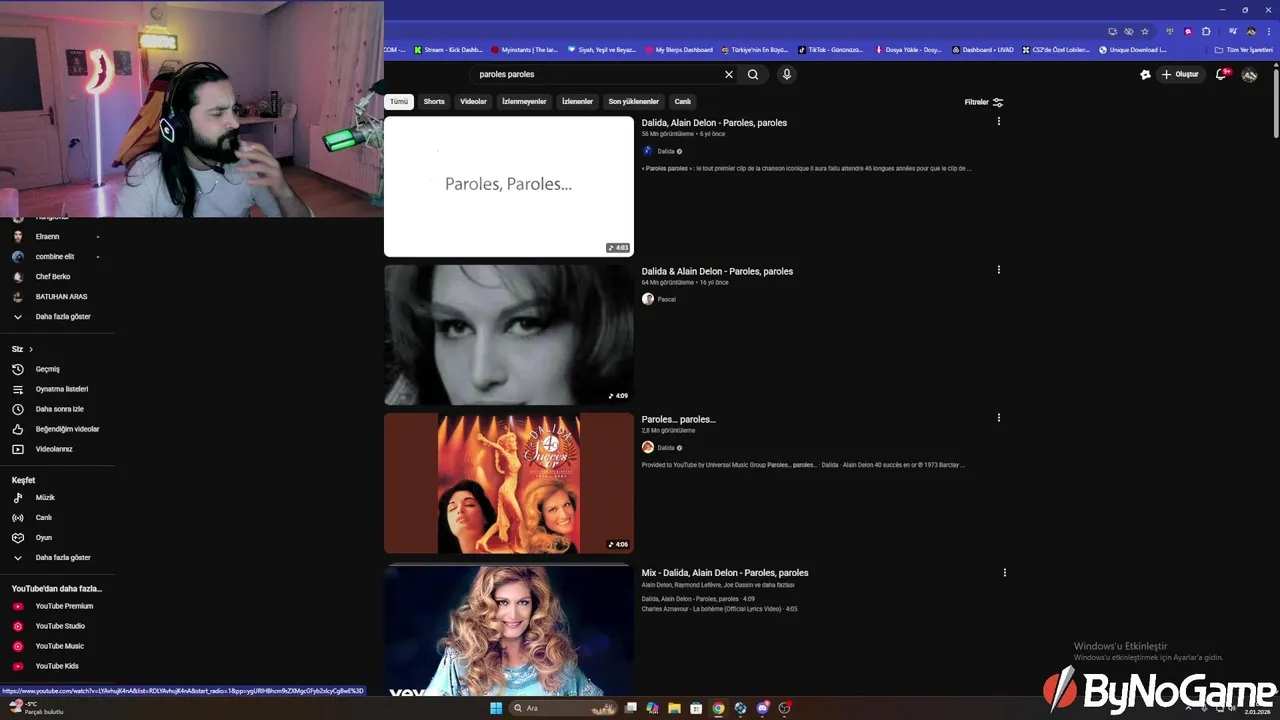Open the 'Tüm Yer İşaretleri' bookmarks folder
This screenshot has width=1280, height=720.
(x=1243, y=50)
